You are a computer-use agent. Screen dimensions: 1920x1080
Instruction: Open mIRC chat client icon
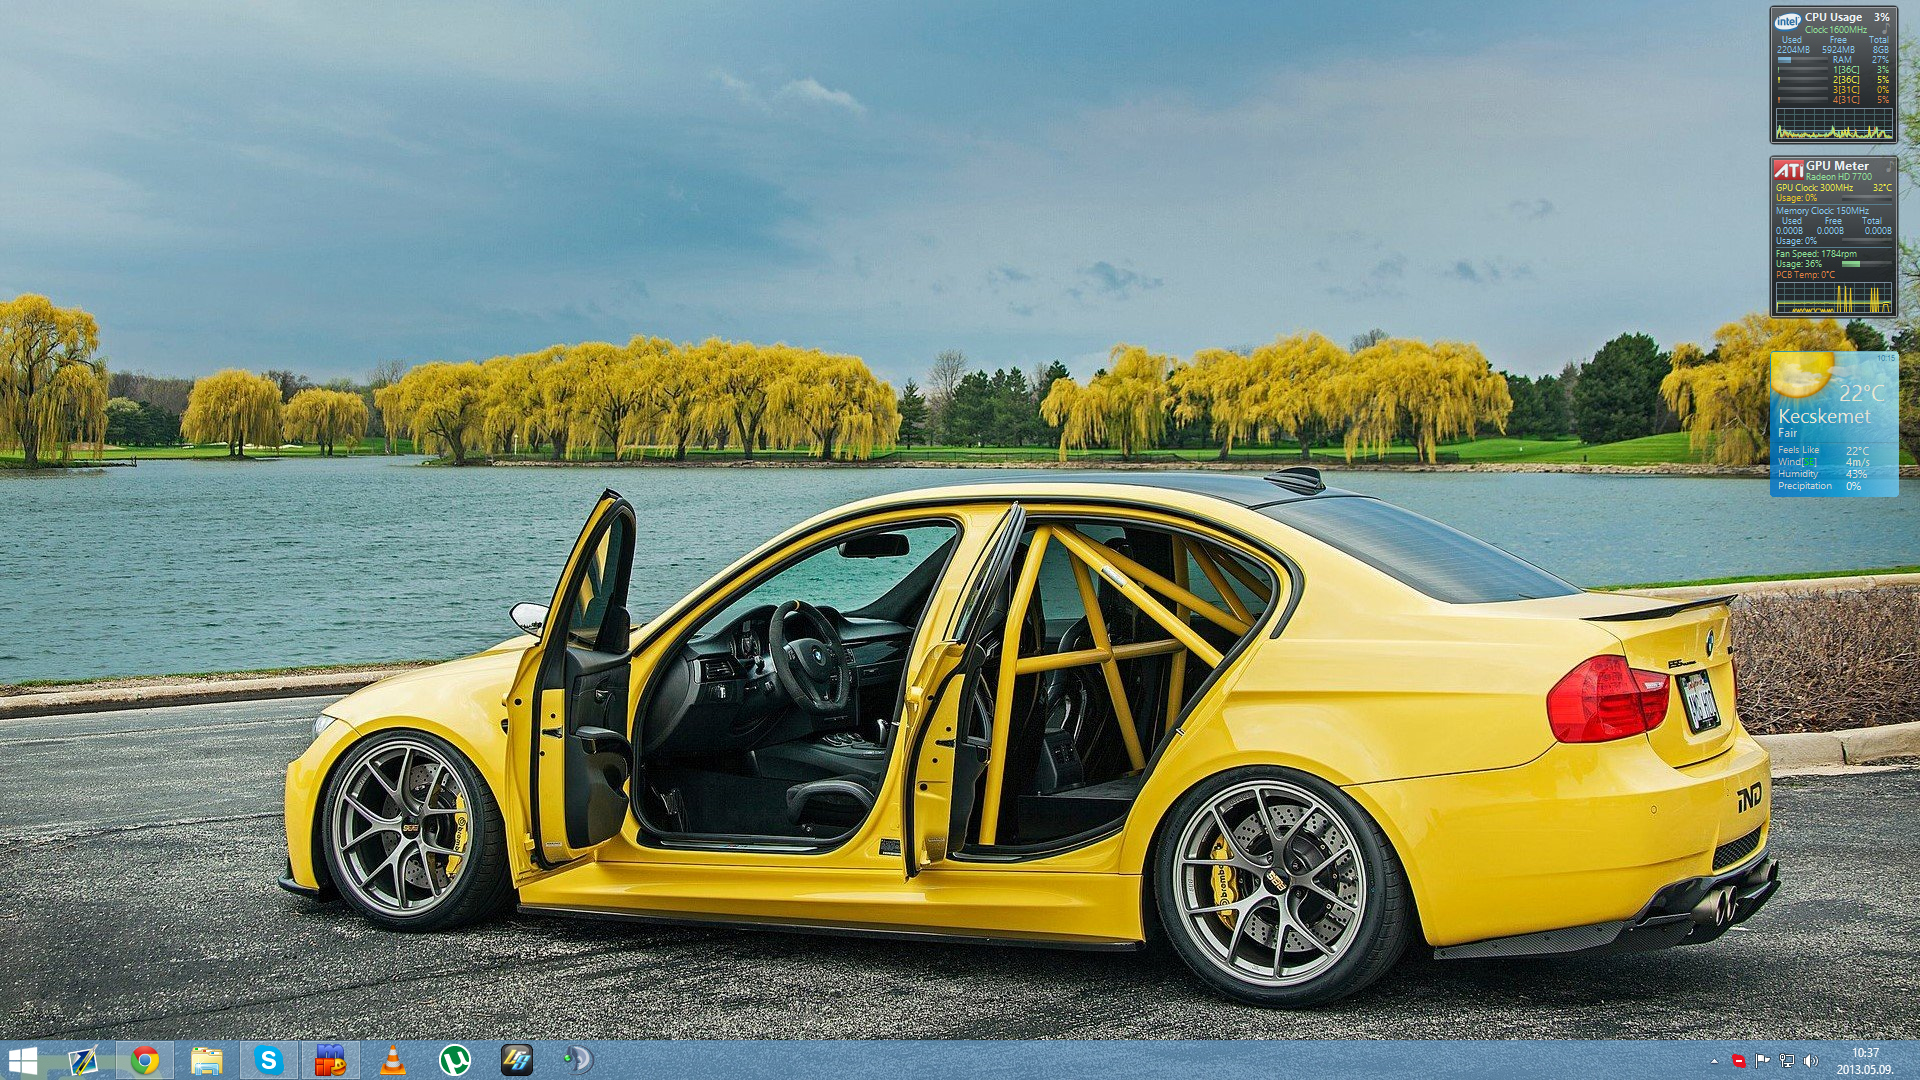coord(330,1060)
